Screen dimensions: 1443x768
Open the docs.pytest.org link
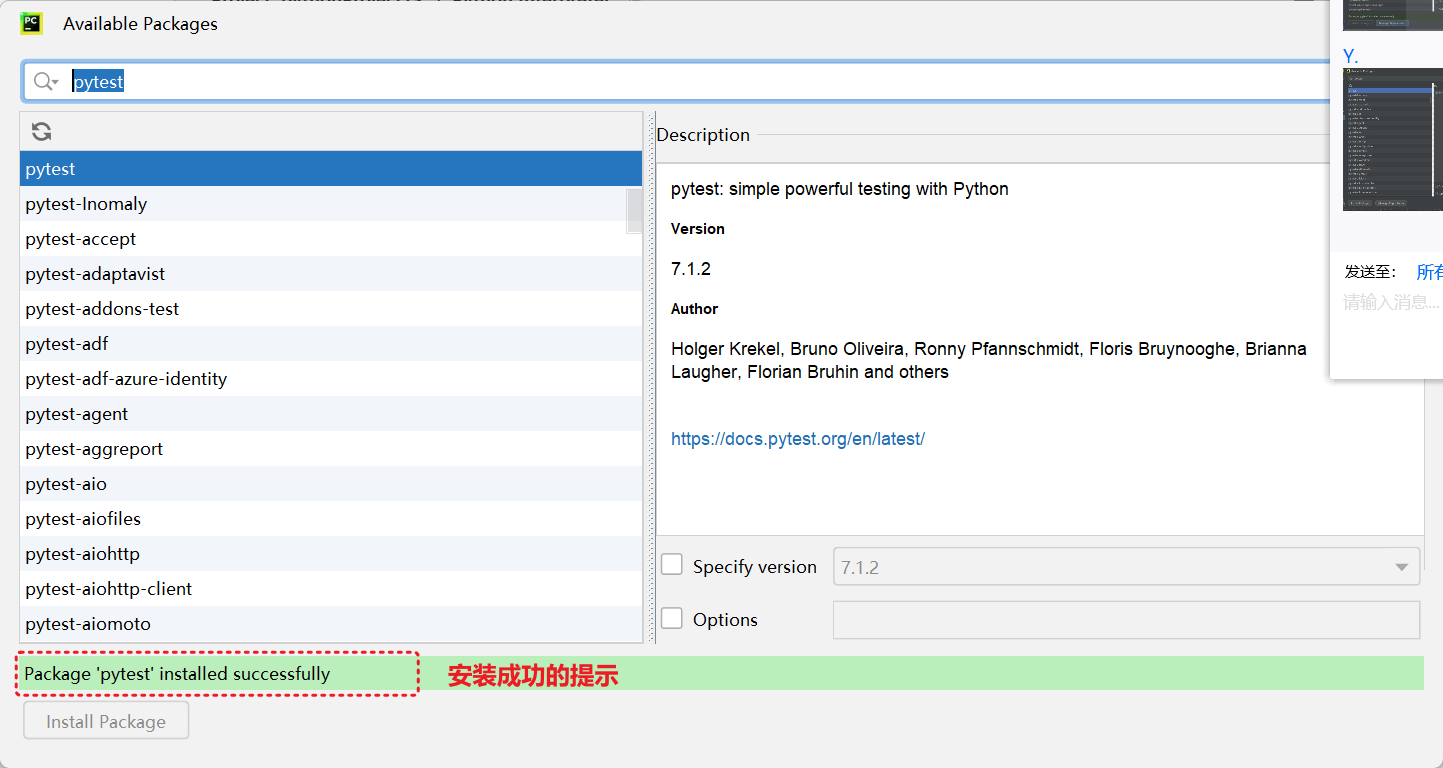tap(798, 438)
